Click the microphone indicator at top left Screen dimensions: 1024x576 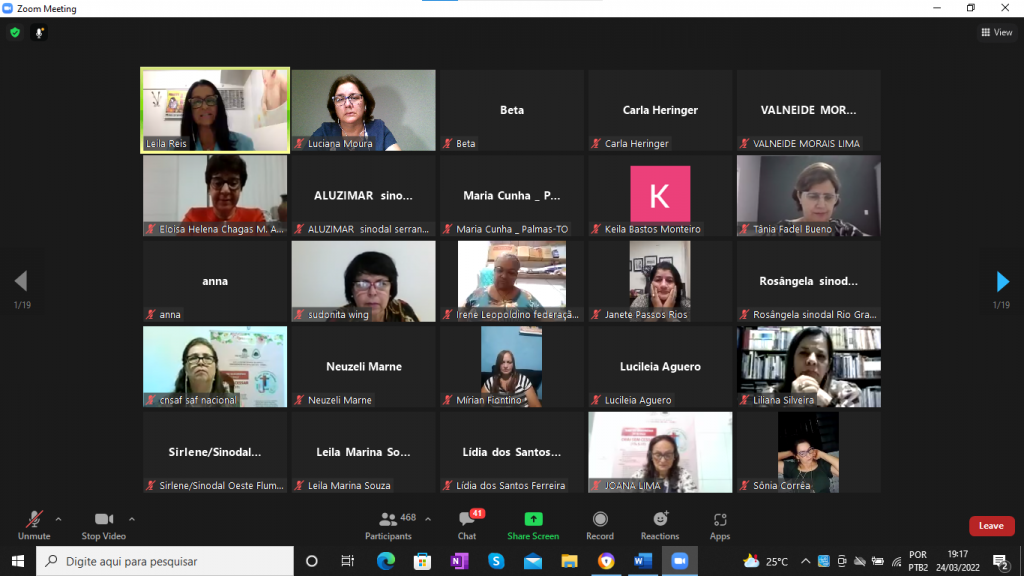[40, 32]
